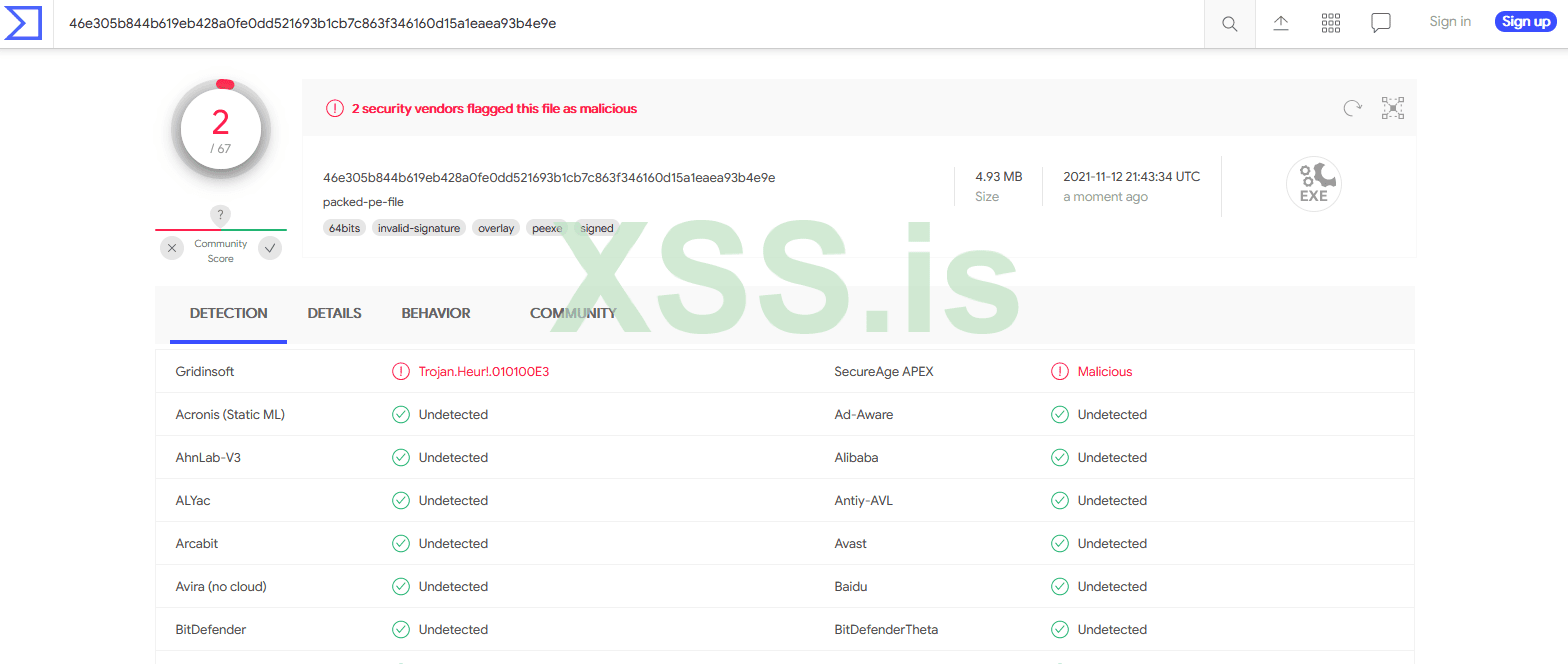Click the invalid-signature tag

click(x=419, y=228)
